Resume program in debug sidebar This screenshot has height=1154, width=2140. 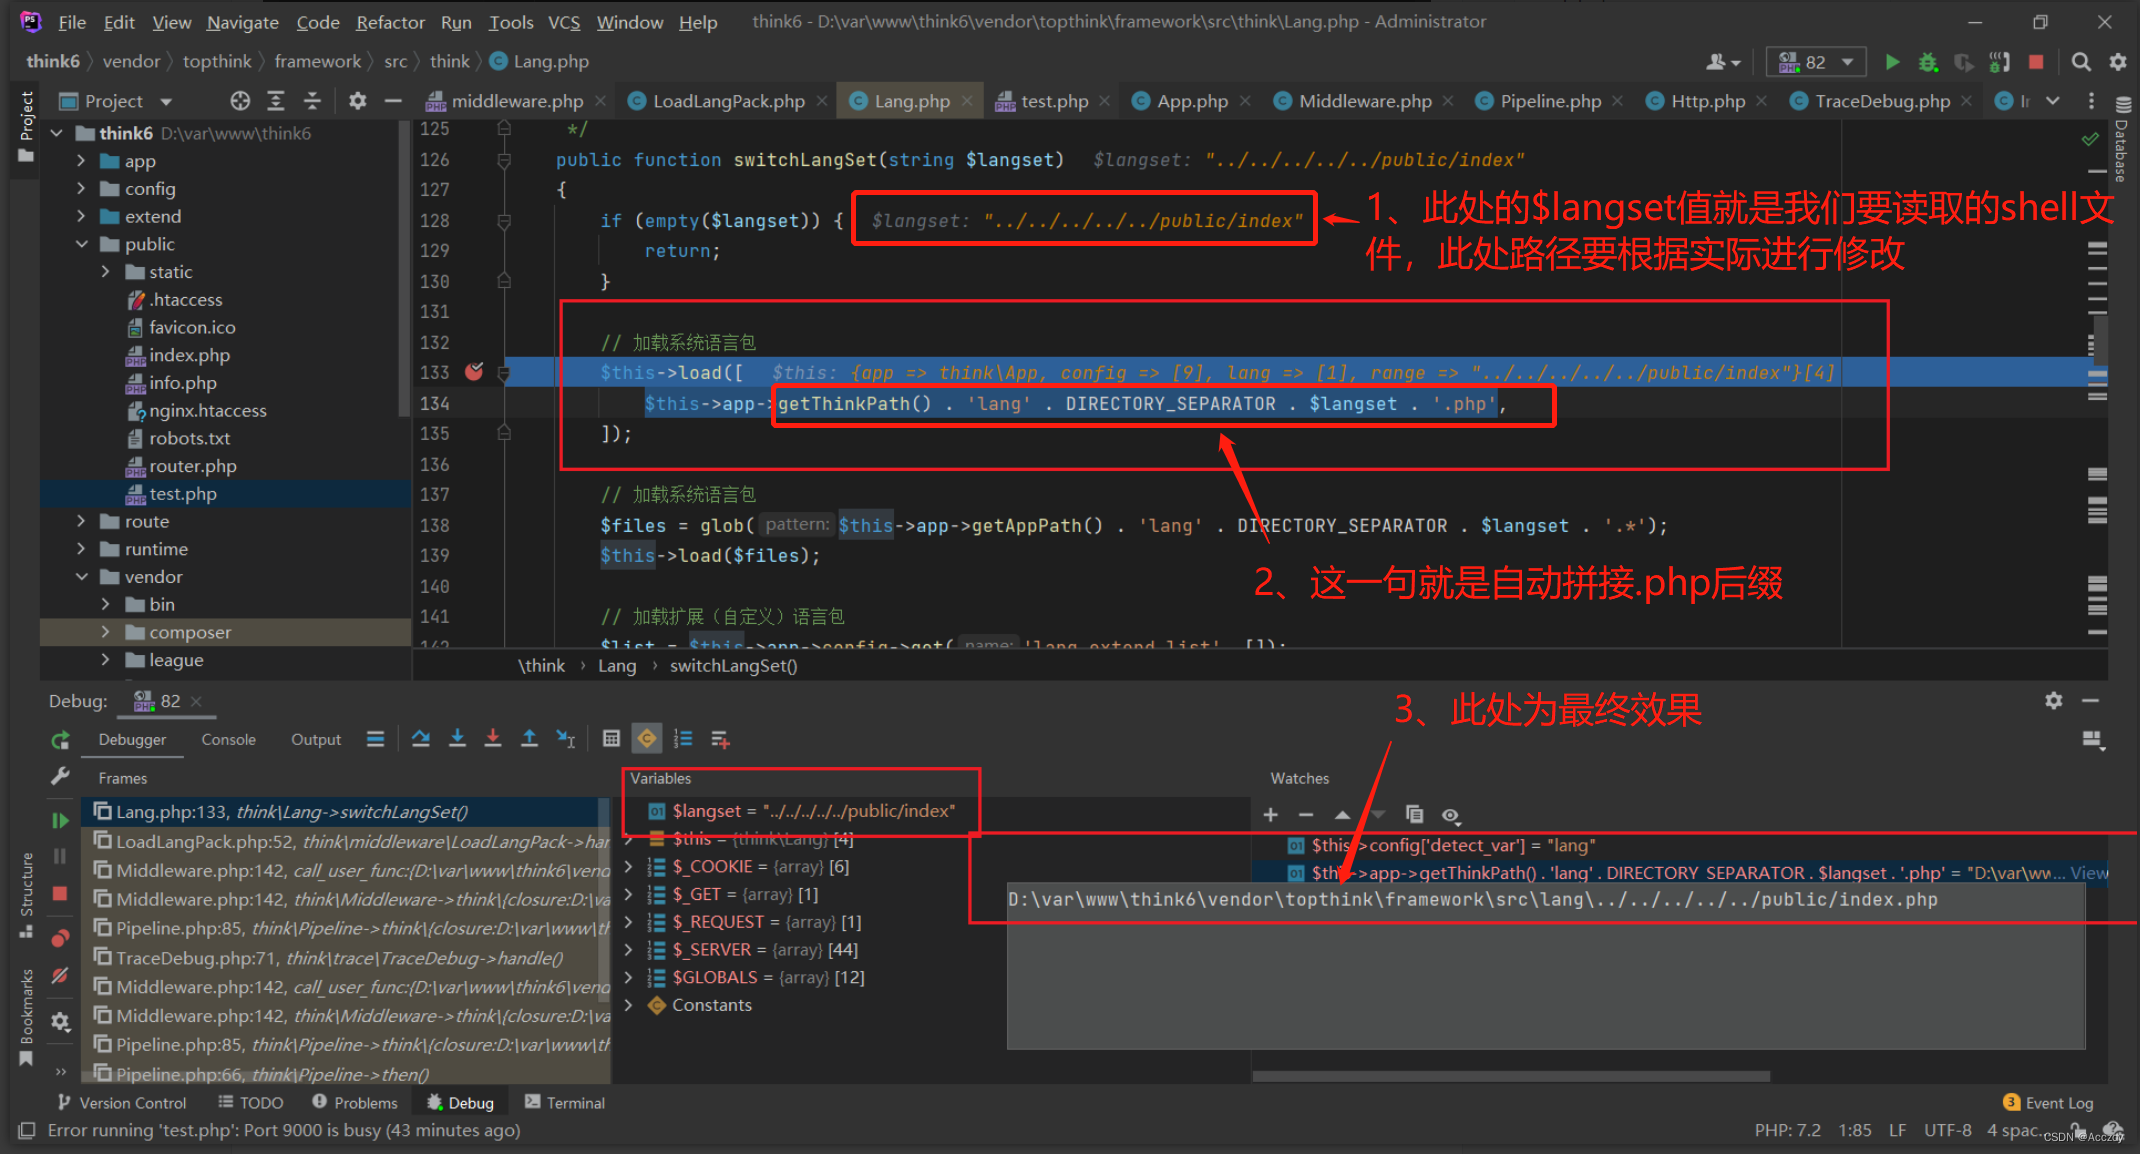click(60, 820)
